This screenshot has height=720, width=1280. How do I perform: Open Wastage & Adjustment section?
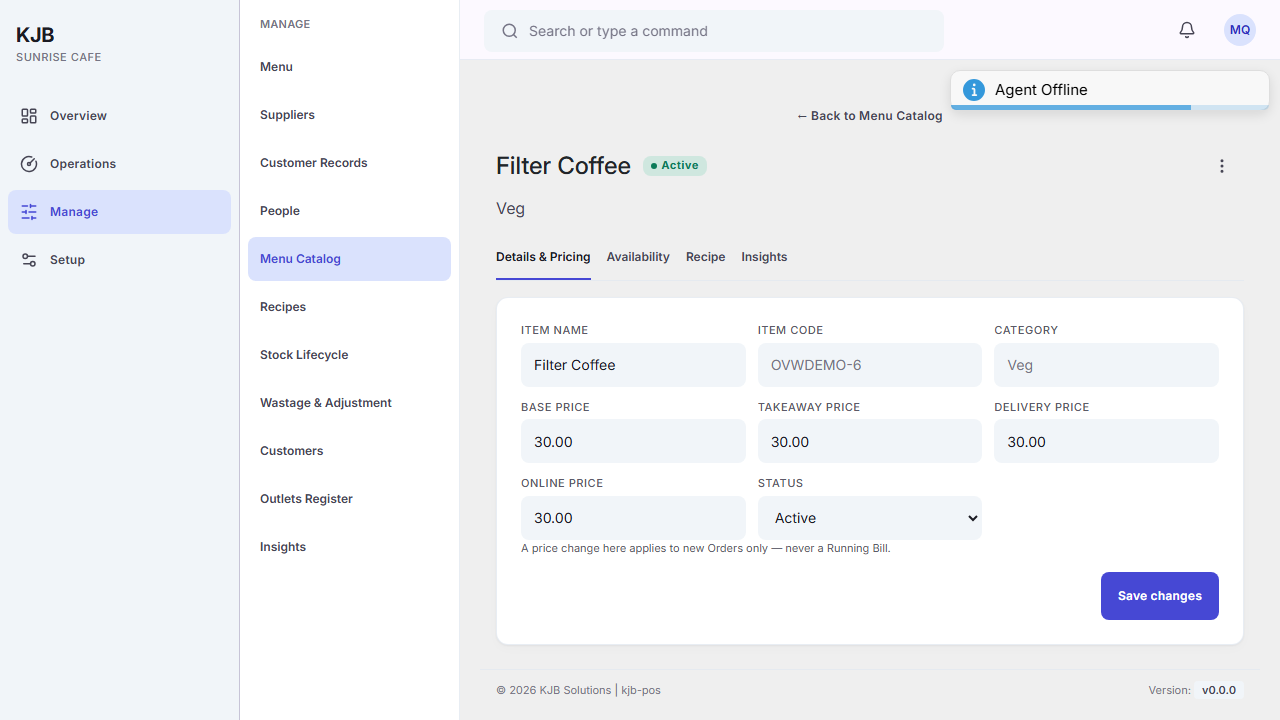pyautogui.click(x=349, y=403)
